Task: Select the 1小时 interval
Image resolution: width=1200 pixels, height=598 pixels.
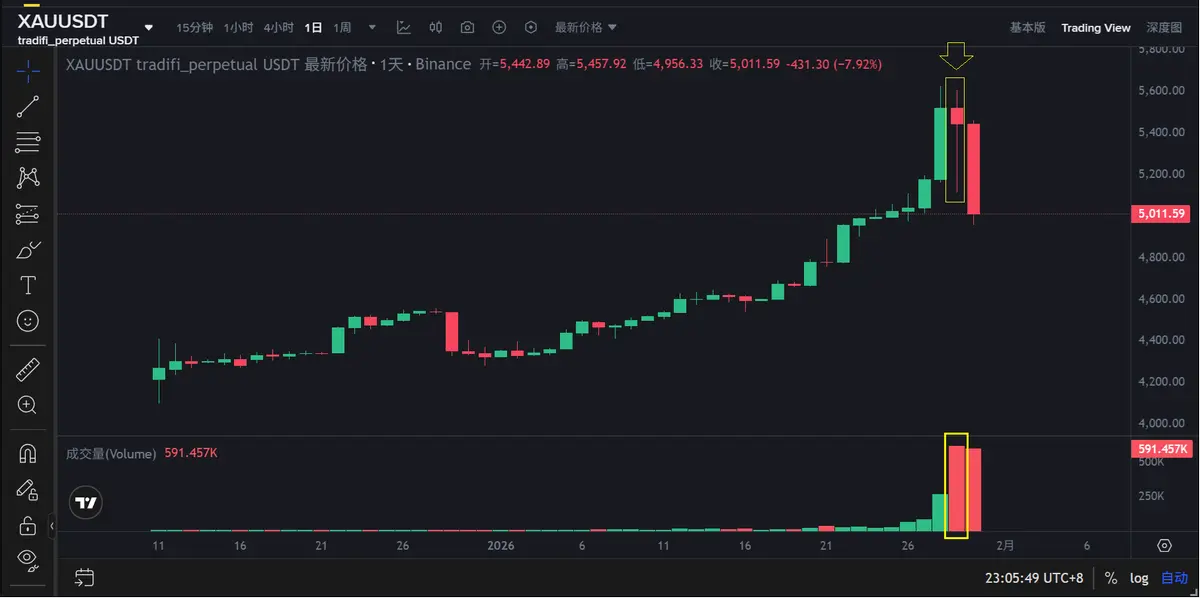Action: point(239,28)
